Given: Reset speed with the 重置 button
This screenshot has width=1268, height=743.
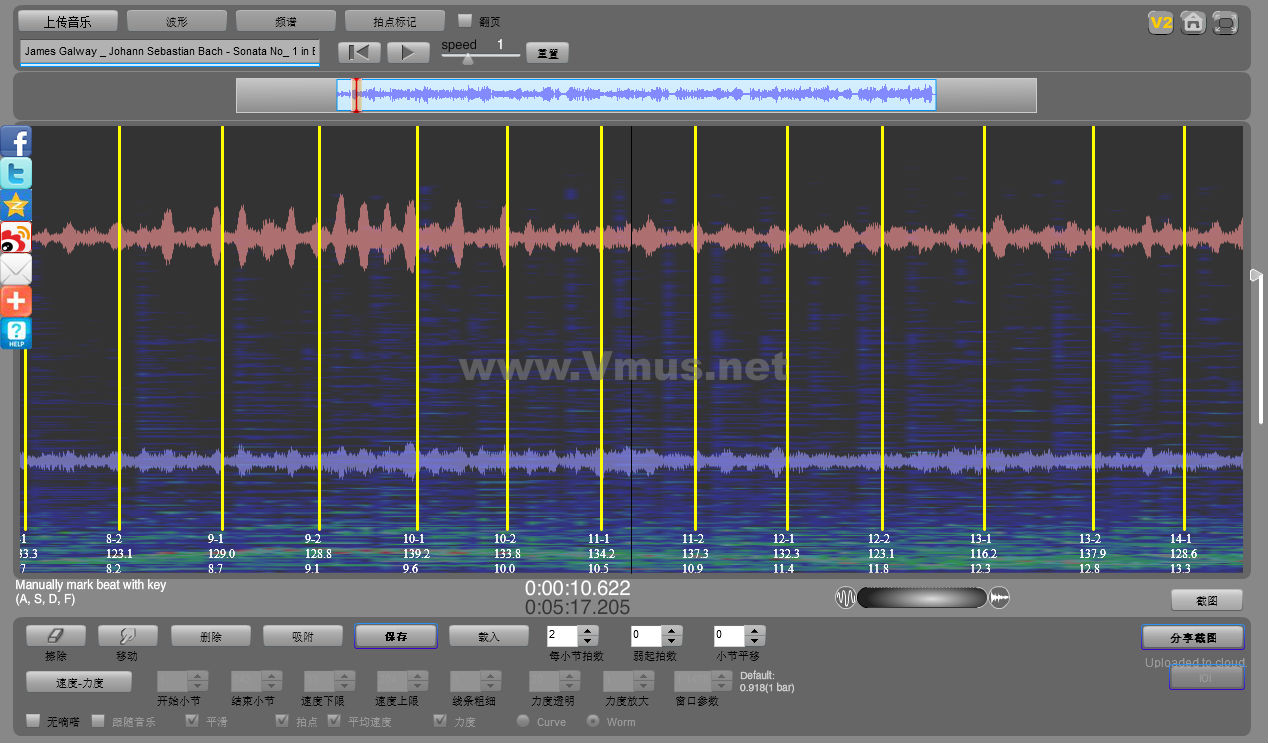Looking at the screenshot, I should (547, 53).
